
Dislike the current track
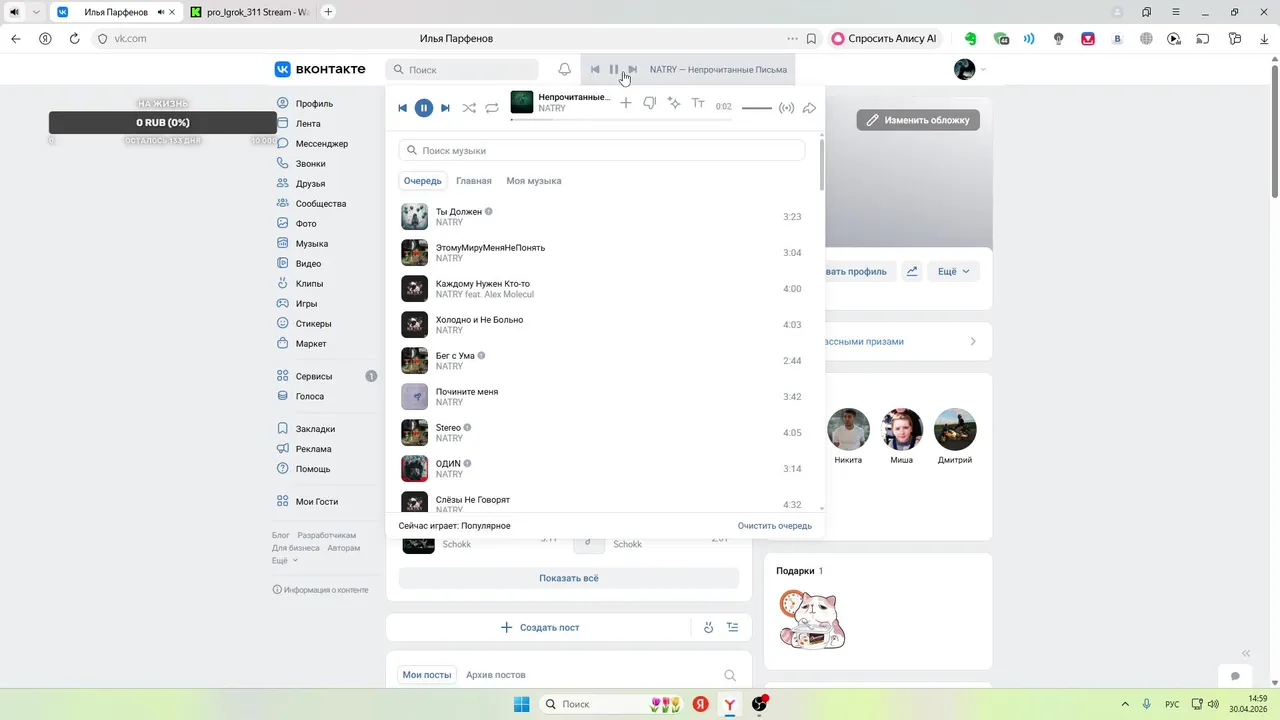pyautogui.click(x=650, y=103)
